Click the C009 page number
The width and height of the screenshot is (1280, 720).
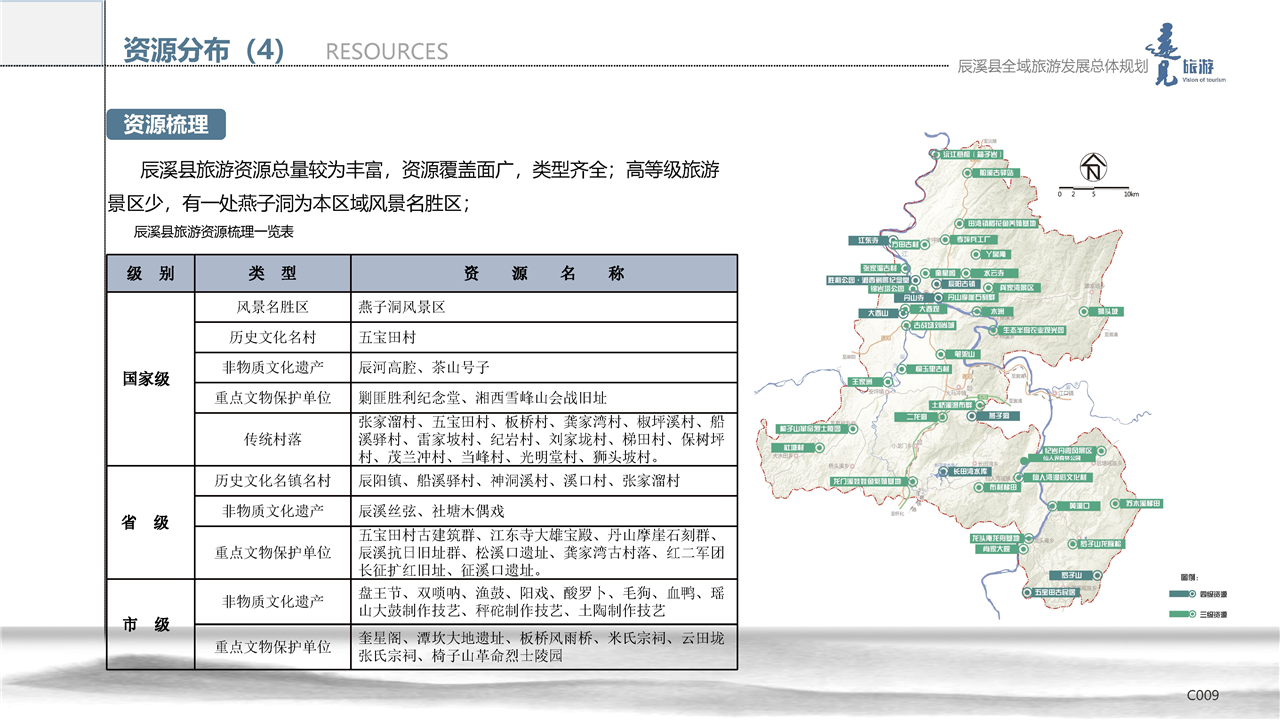pos(1202,695)
